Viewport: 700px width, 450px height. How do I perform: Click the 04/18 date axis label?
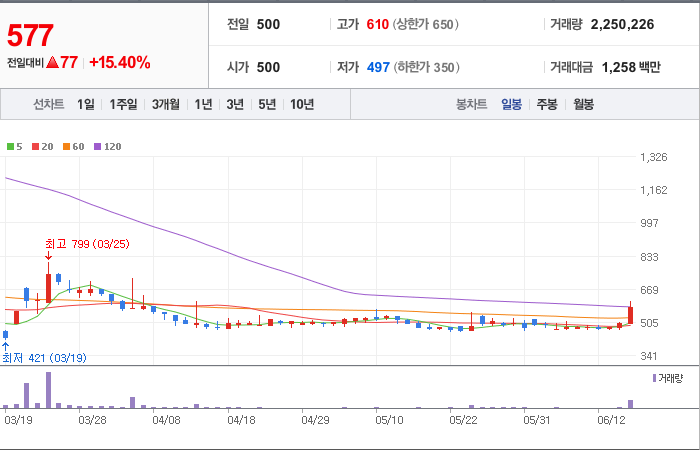(x=241, y=421)
